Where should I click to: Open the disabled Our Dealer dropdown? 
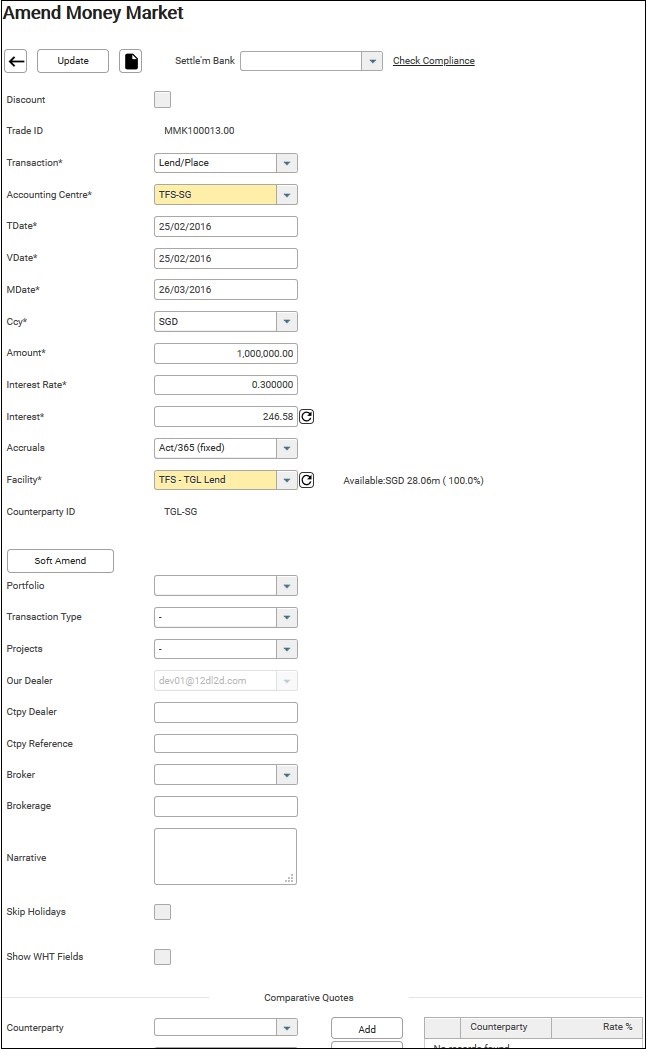coord(287,681)
